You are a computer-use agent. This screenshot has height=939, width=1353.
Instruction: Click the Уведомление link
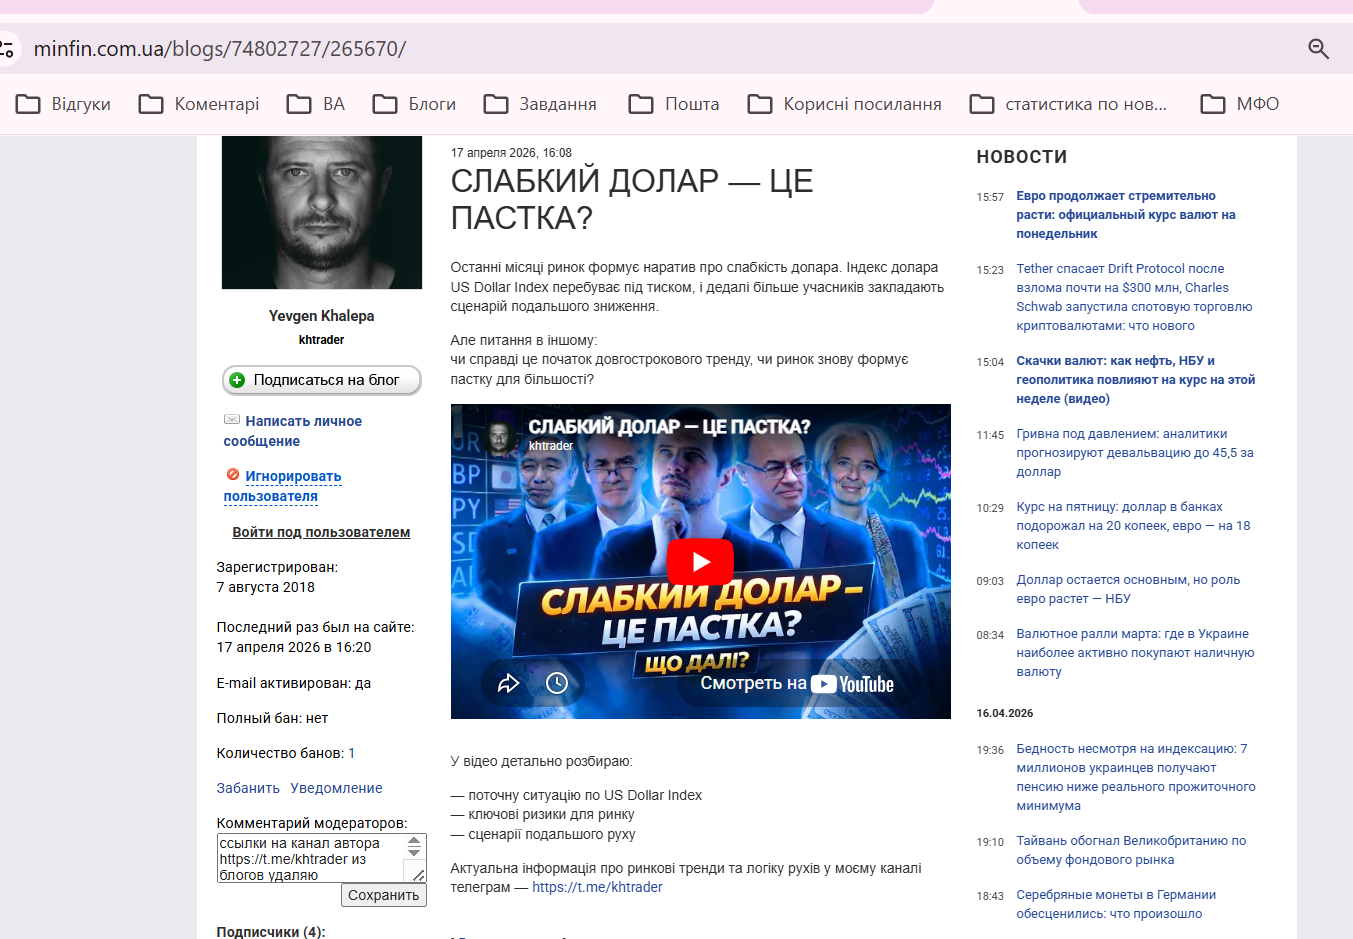pos(336,788)
